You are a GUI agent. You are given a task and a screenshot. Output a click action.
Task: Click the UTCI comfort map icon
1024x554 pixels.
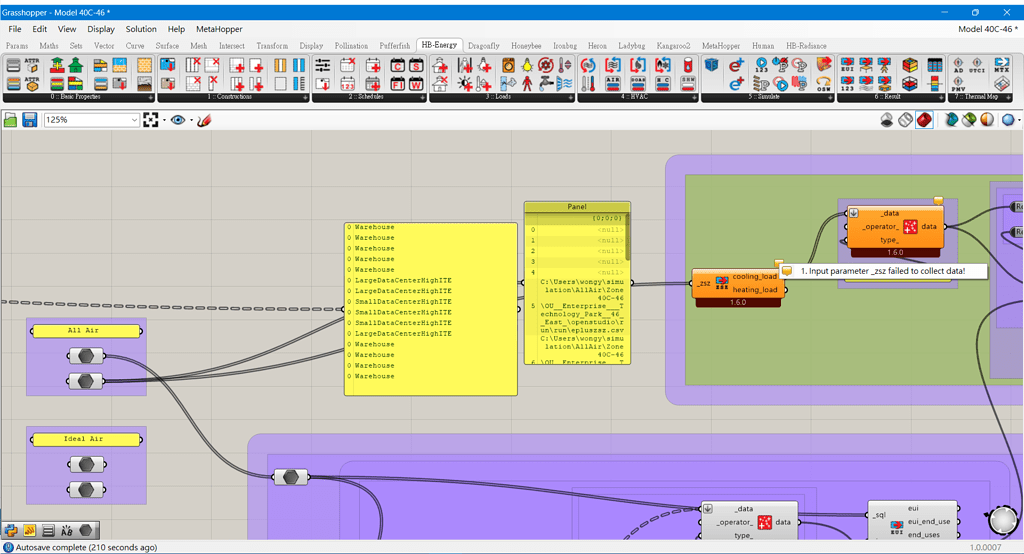[977, 65]
